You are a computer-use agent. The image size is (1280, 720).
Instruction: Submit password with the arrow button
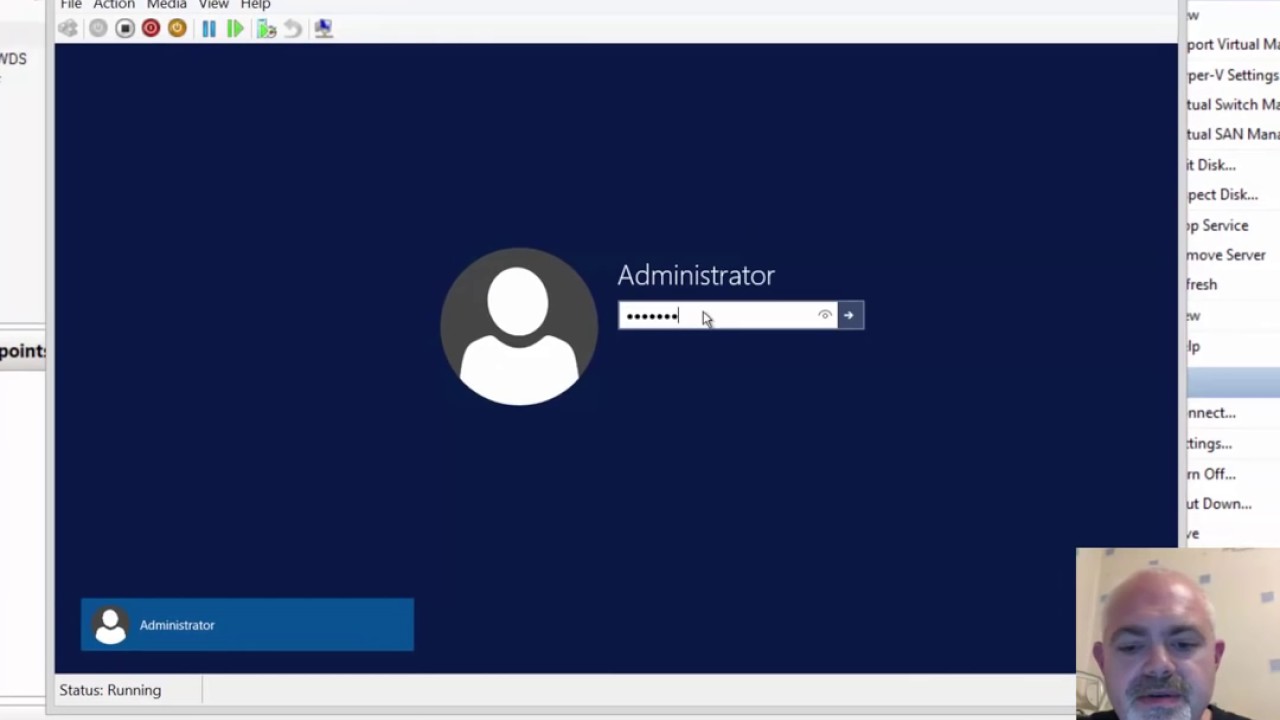[x=850, y=316]
